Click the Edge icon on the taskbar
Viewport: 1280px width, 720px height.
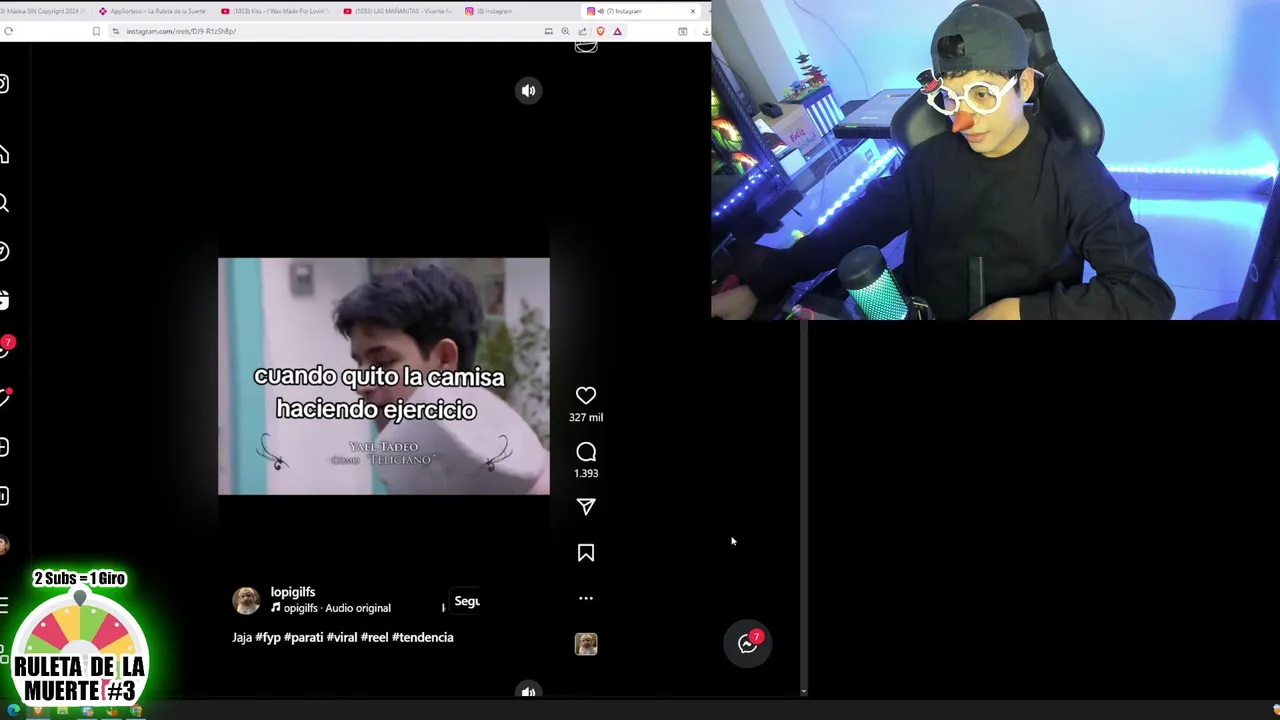point(14,711)
